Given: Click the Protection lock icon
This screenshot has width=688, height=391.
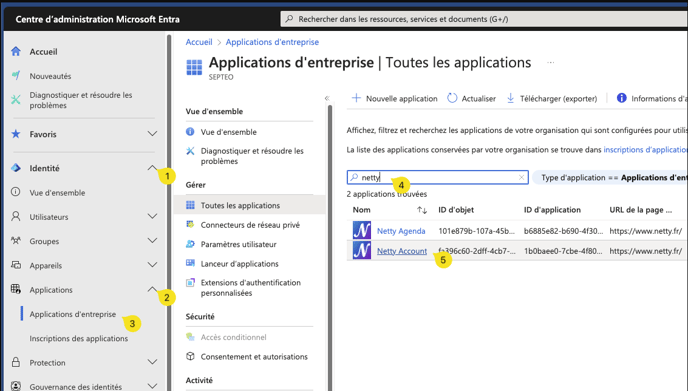Looking at the screenshot, I should pyautogui.click(x=16, y=362).
